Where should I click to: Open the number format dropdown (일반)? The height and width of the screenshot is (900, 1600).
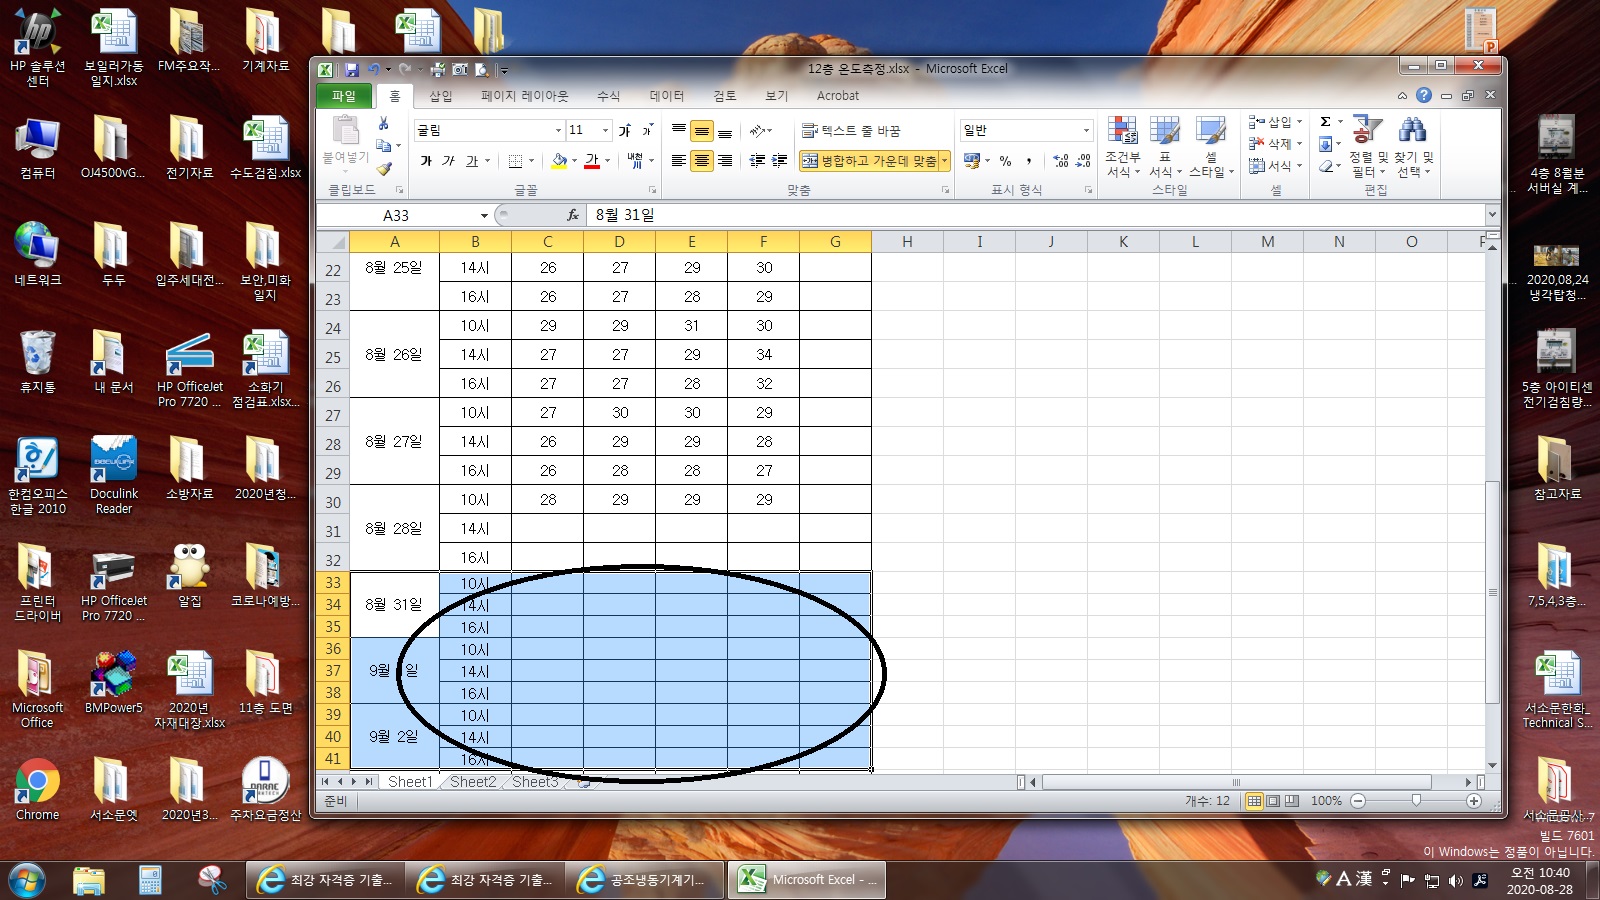[x=1086, y=131]
